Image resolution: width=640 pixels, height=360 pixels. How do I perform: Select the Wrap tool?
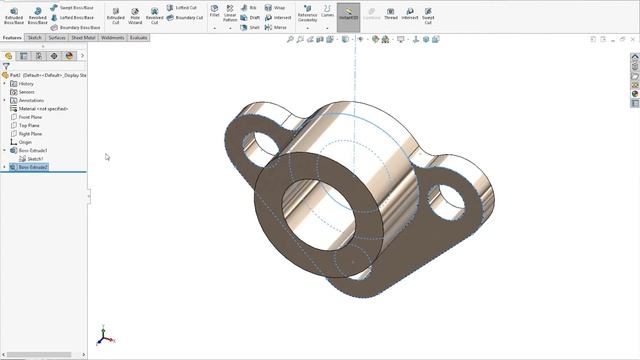click(275, 8)
